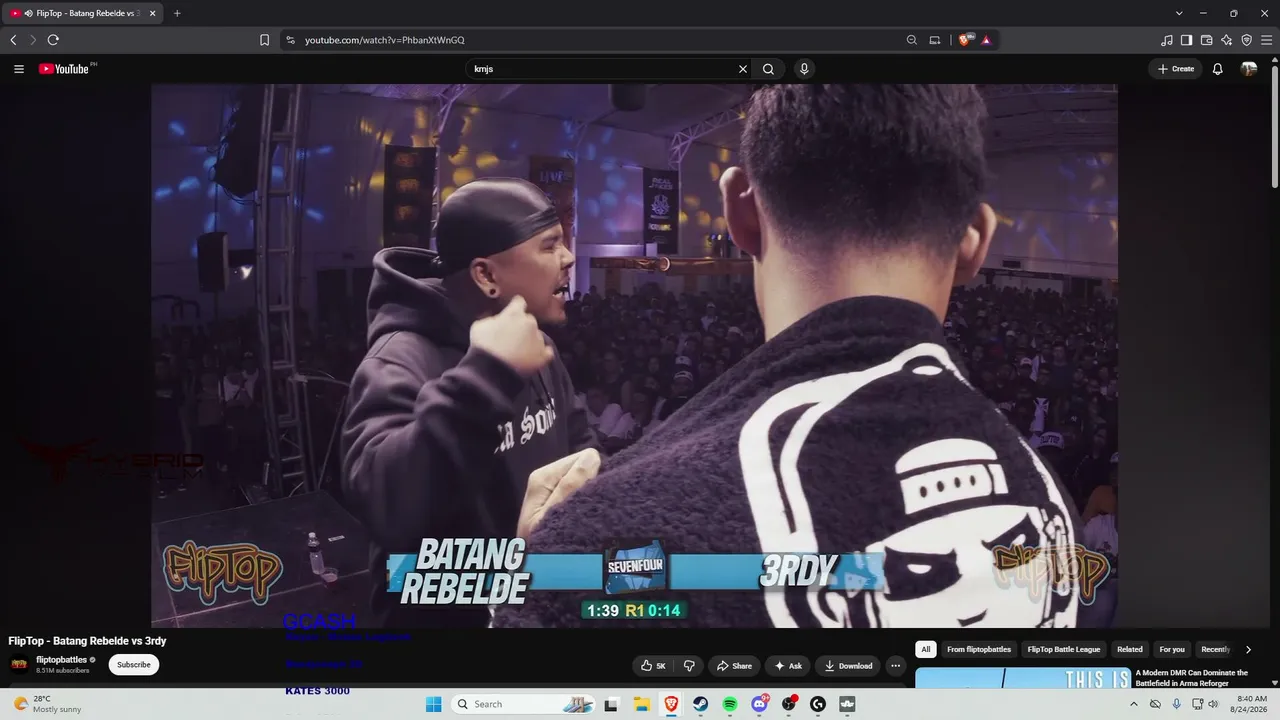The width and height of the screenshot is (1280, 720).
Task: Open Brave Rewards triangle icon
Action: [986, 40]
